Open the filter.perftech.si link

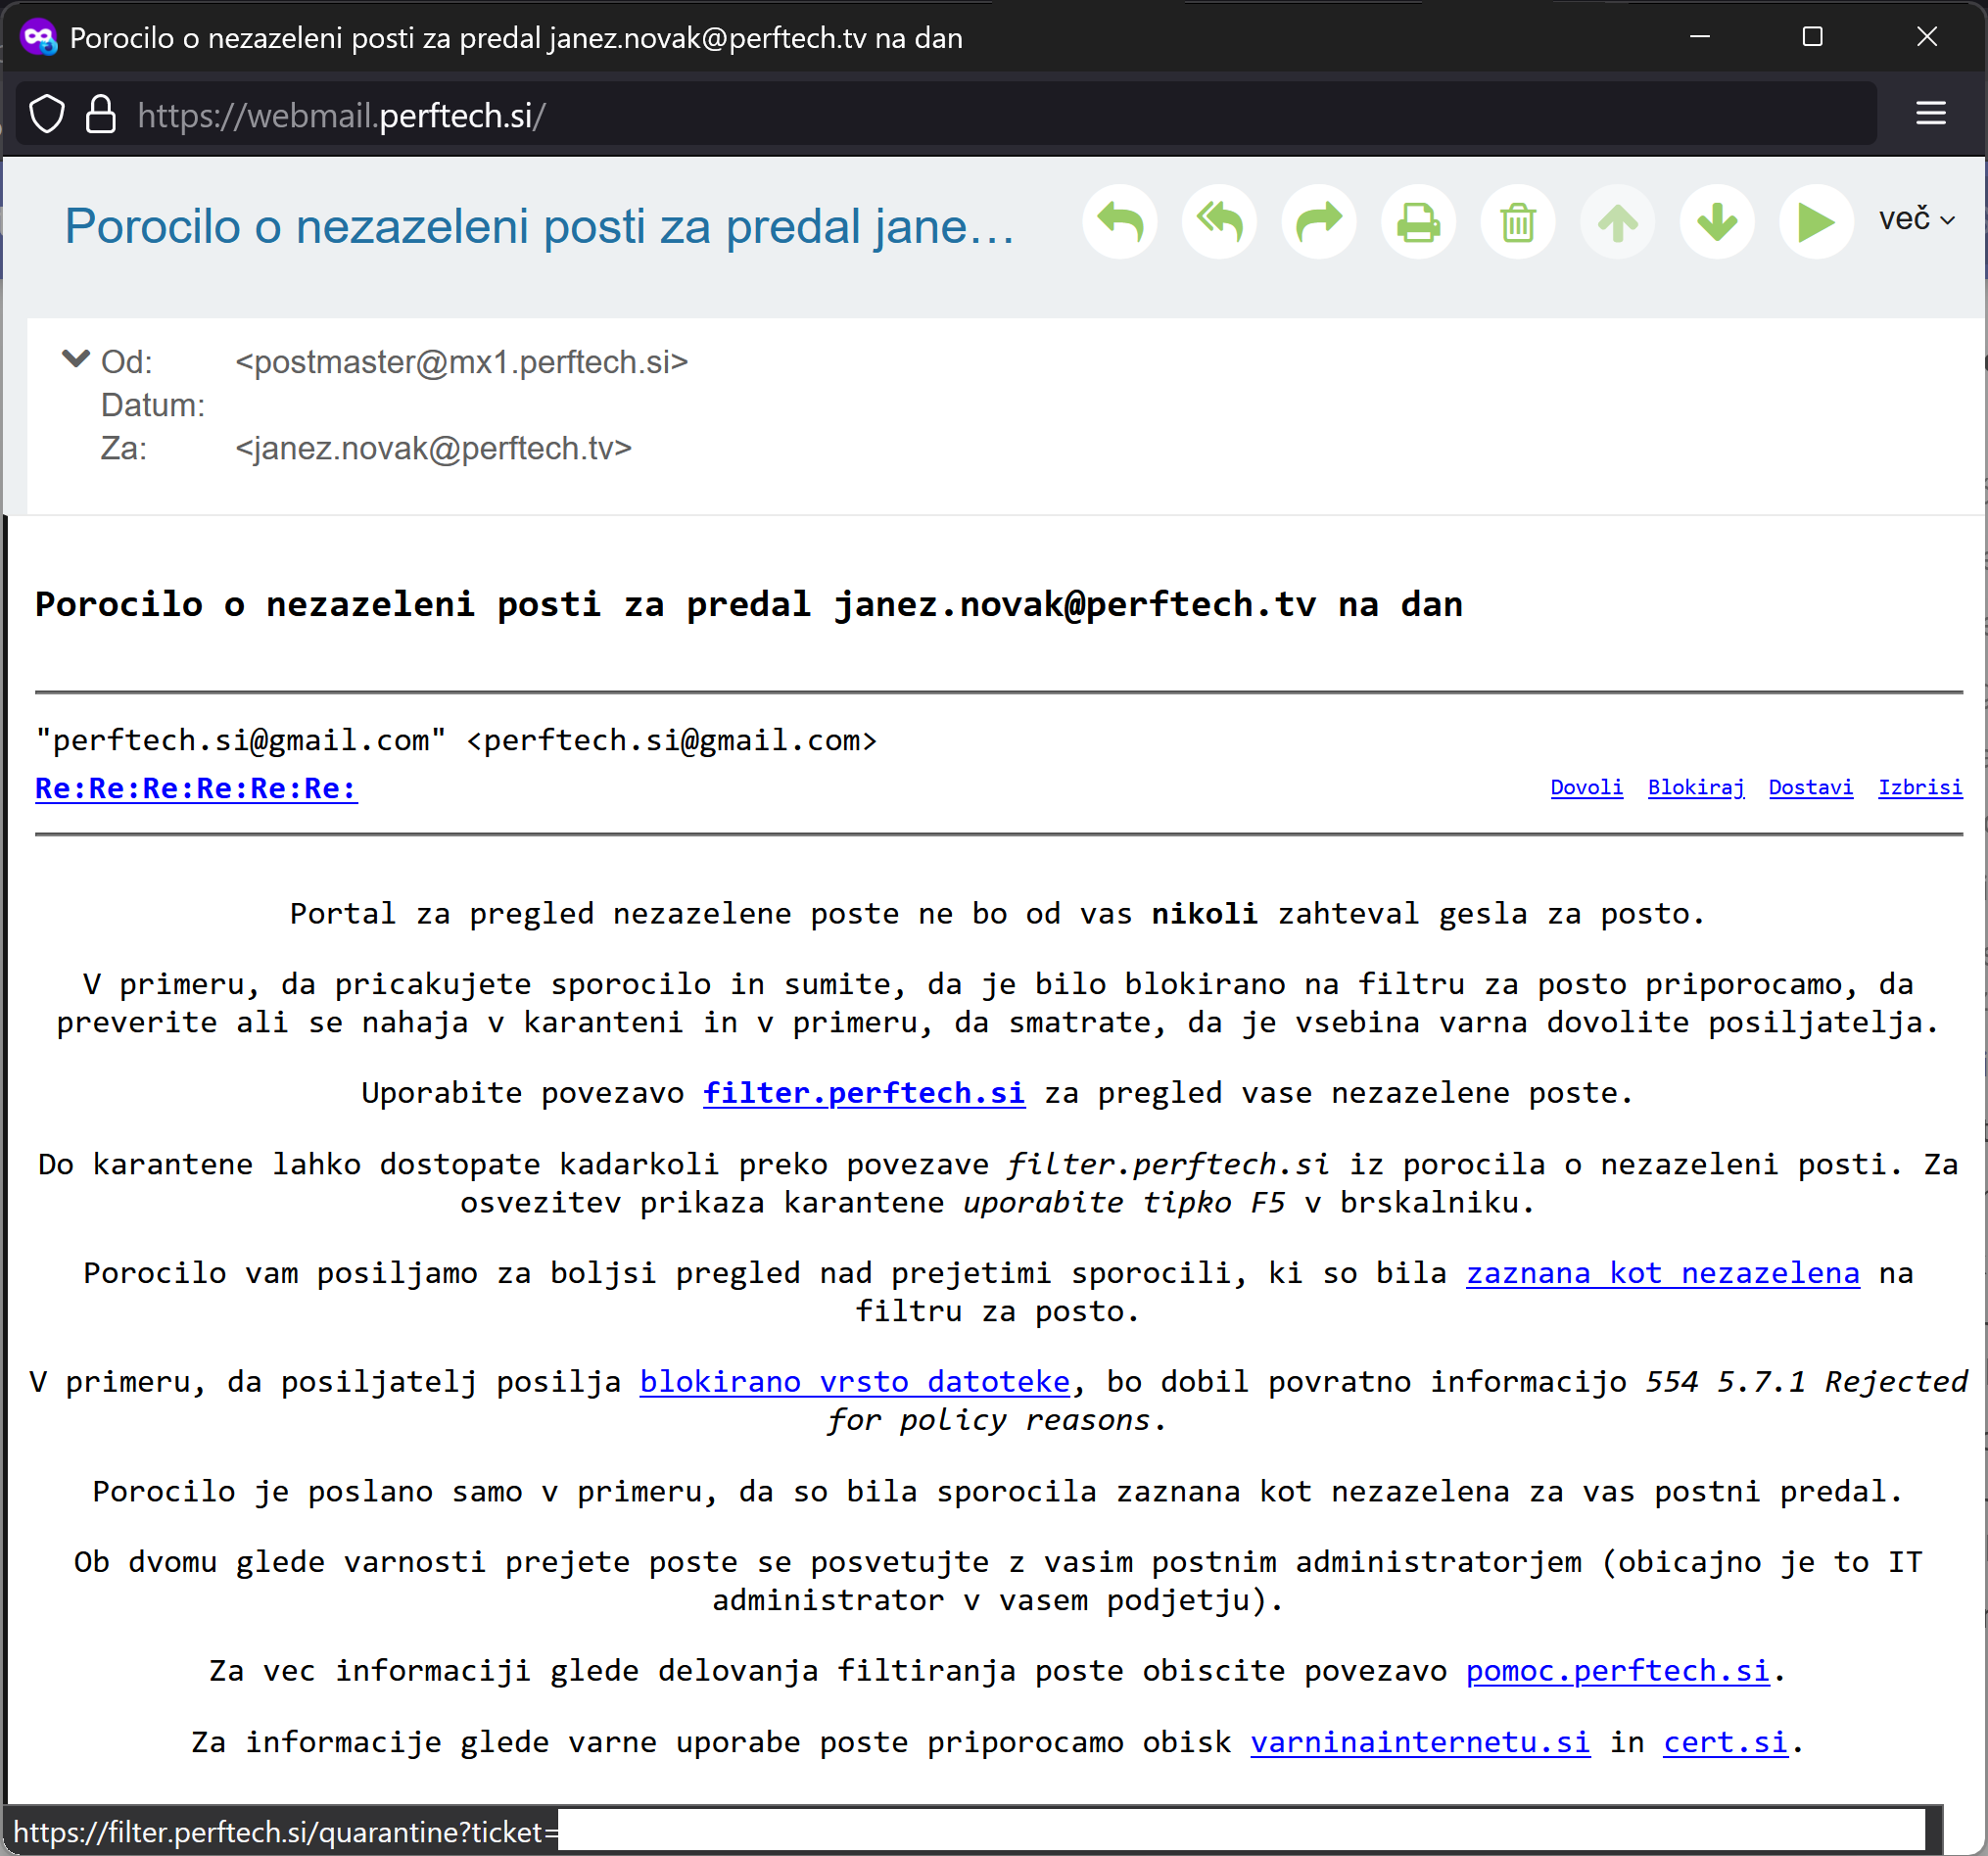coord(864,1093)
